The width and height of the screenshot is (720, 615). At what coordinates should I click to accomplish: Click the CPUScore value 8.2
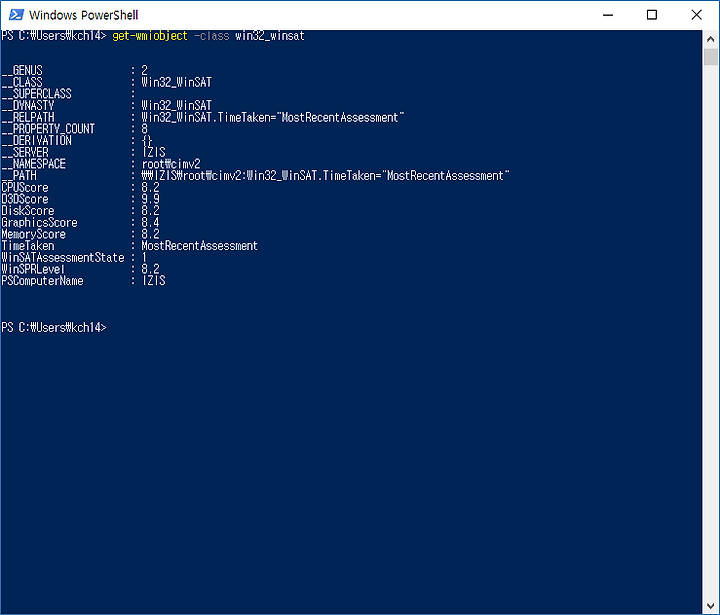pyautogui.click(x=151, y=187)
